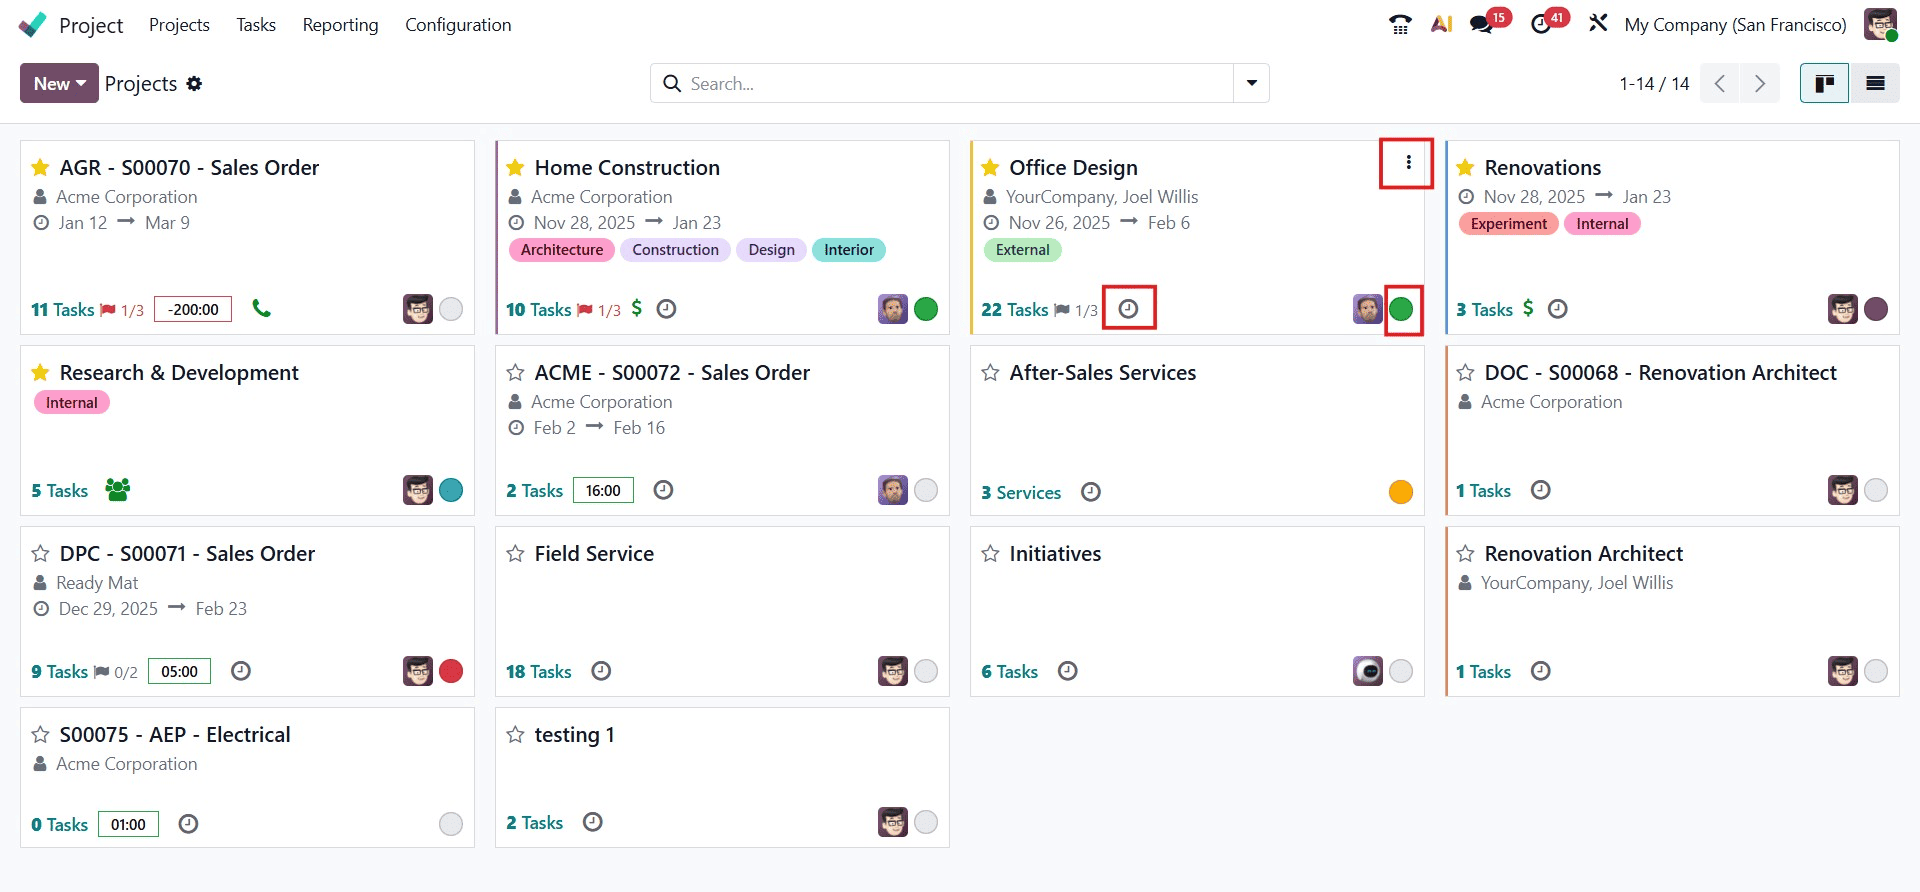The height and width of the screenshot is (892, 1920).
Task: Click the -200:00 hours on AGR - S00070
Action: point(193,309)
